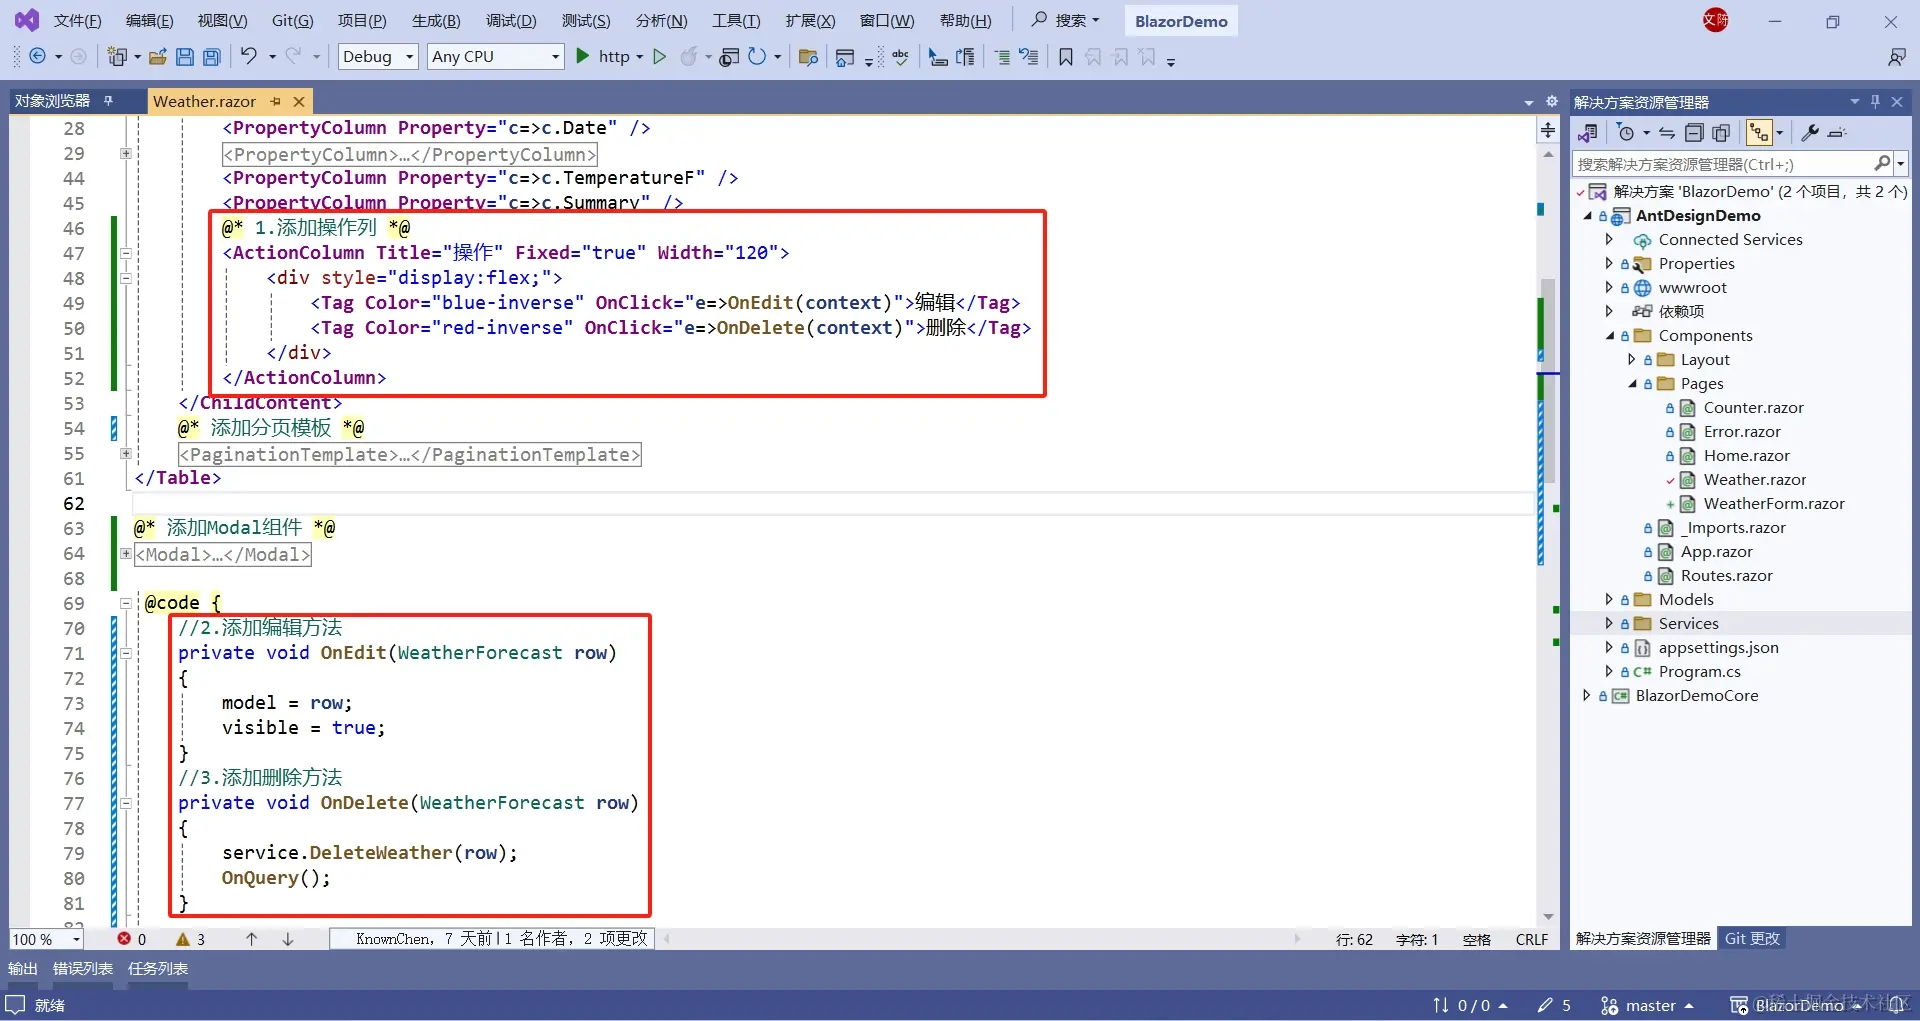Collapse the Pages folder node
The width and height of the screenshot is (1920, 1021).
tap(1632, 384)
